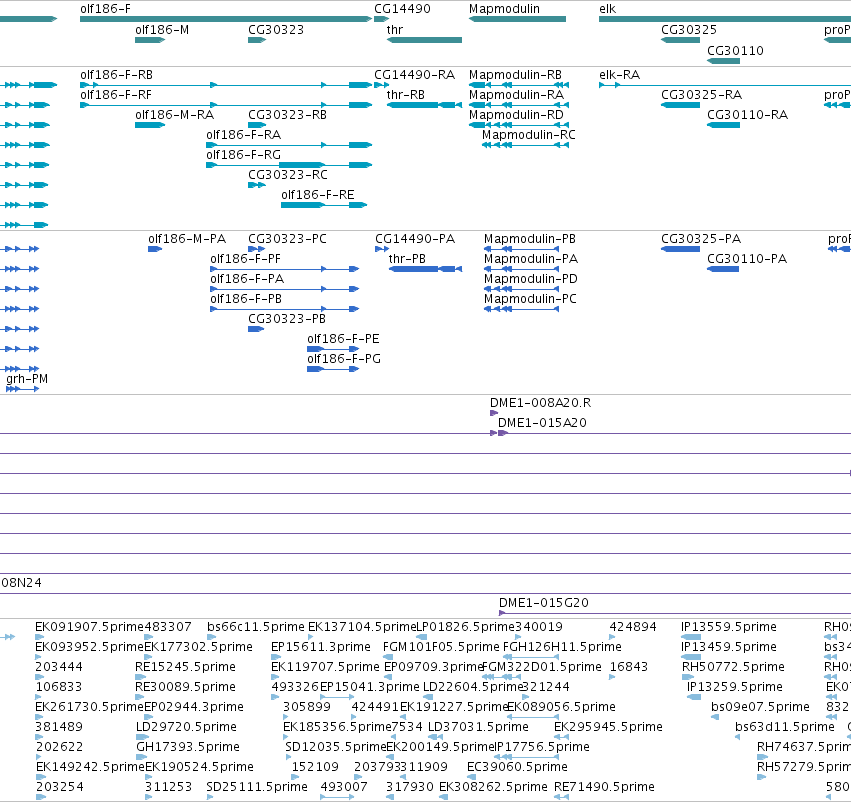Select EST label bs66c11.5prime
Image resolution: width=851 pixels, height=802 pixels.
click(256, 627)
